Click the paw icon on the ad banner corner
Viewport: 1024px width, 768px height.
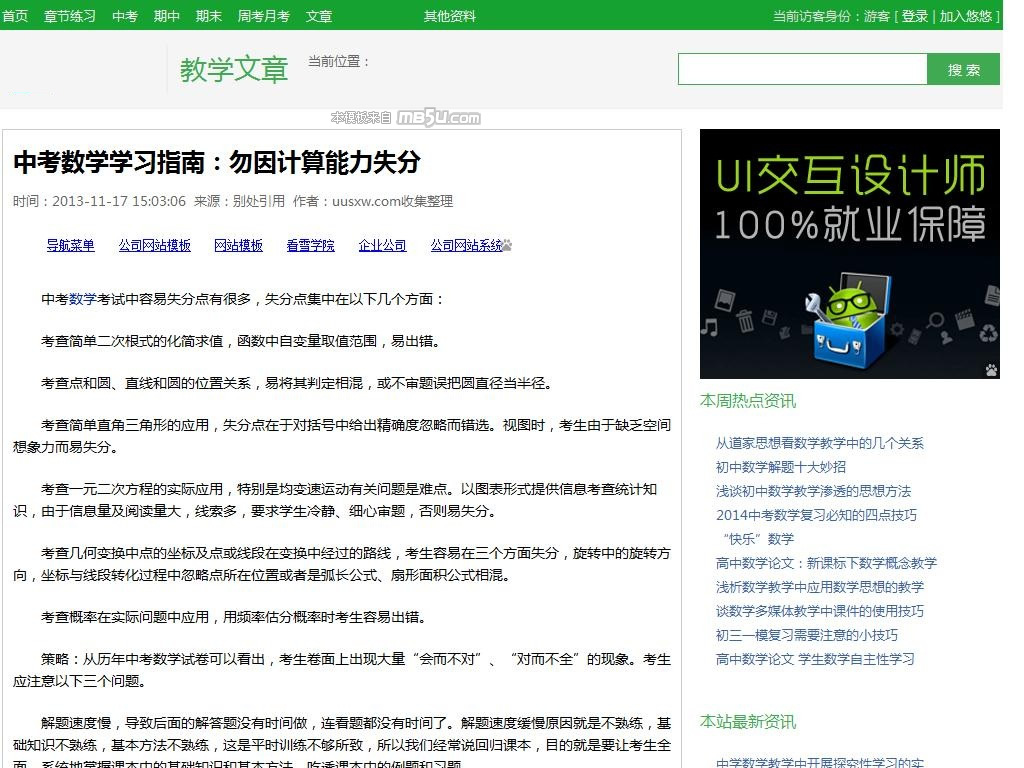point(990,370)
